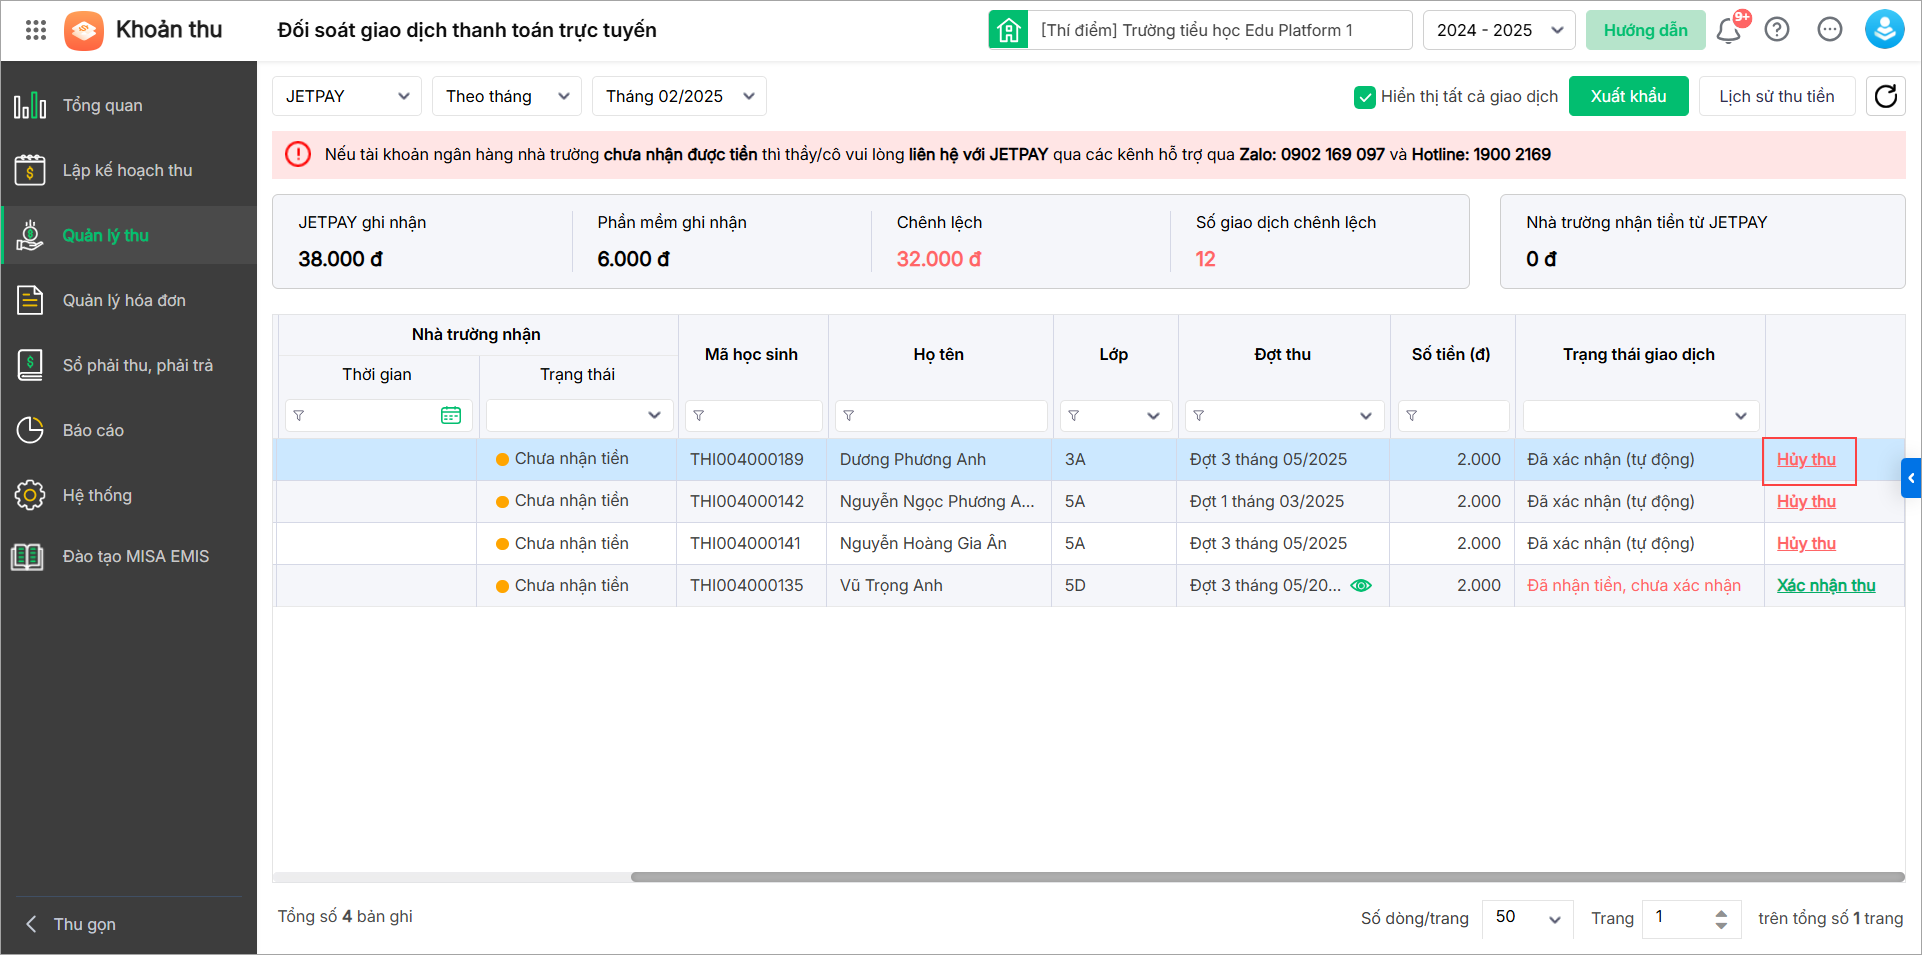Image resolution: width=1922 pixels, height=955 pixels.
Task: Open the 2024 - 2025 school year dropdown
Action: tap(1498, 30)
